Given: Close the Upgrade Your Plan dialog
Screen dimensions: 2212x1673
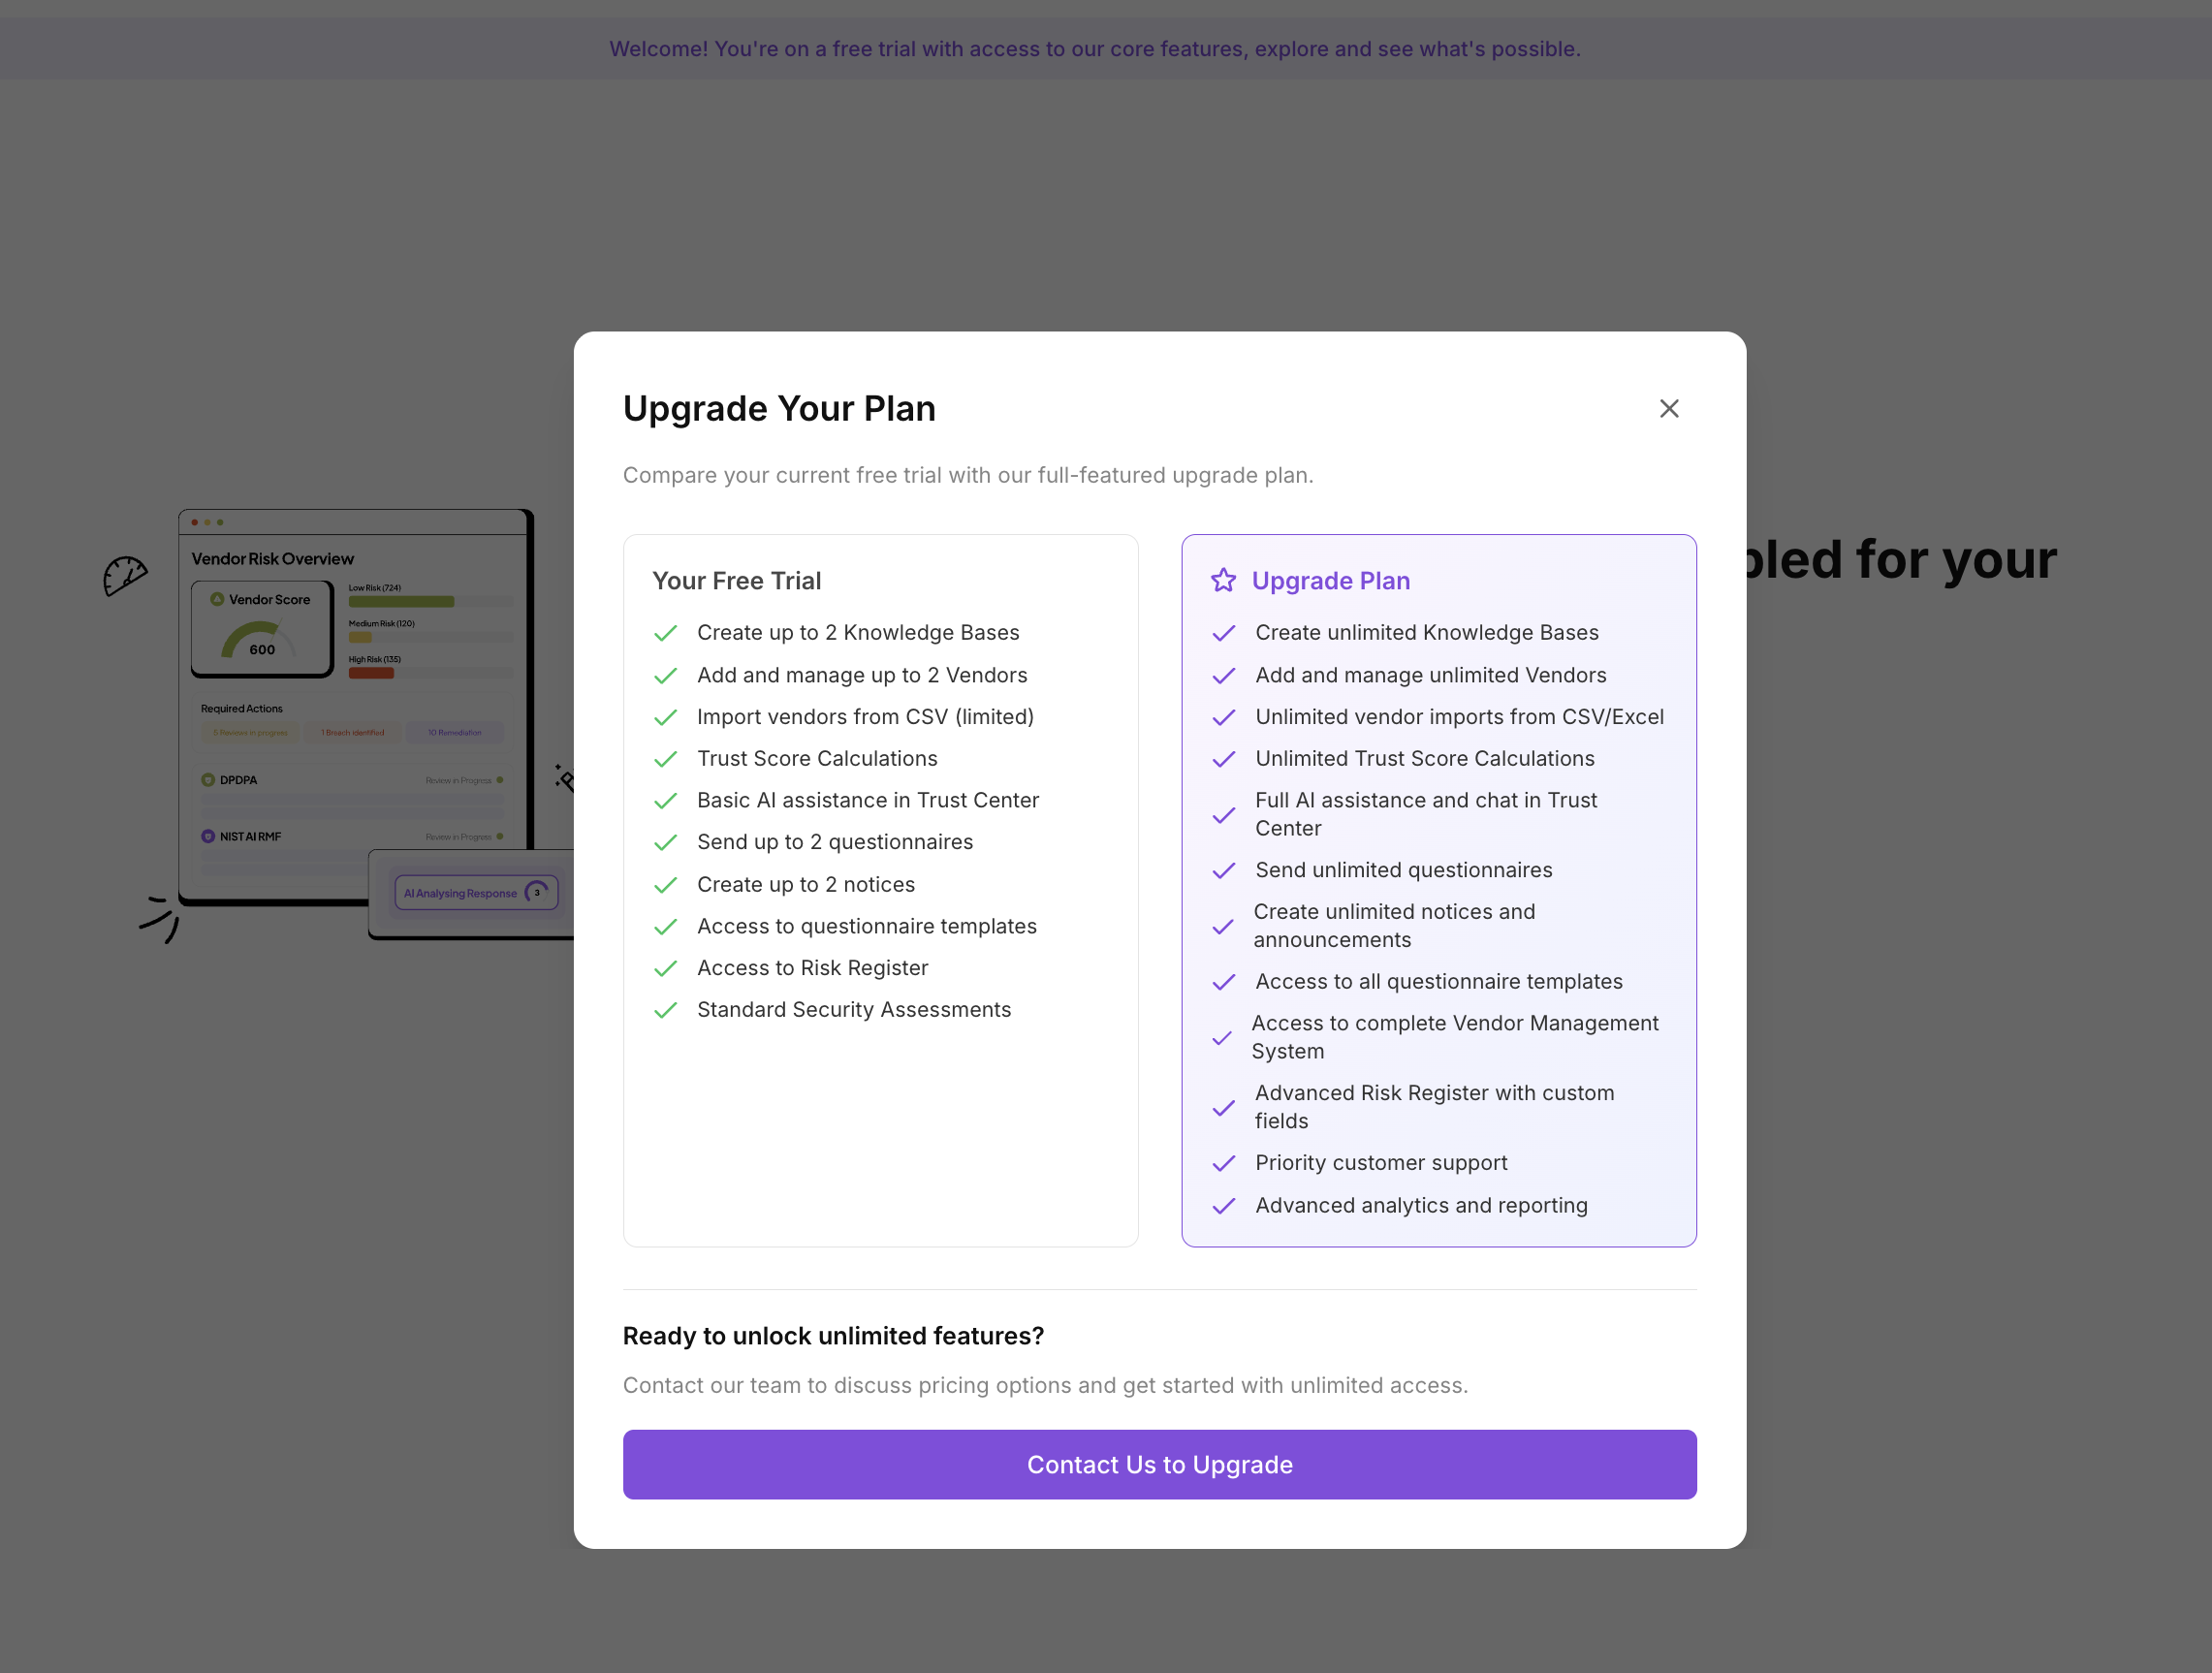Looking at the screenshot, I should pos(1668,409).
